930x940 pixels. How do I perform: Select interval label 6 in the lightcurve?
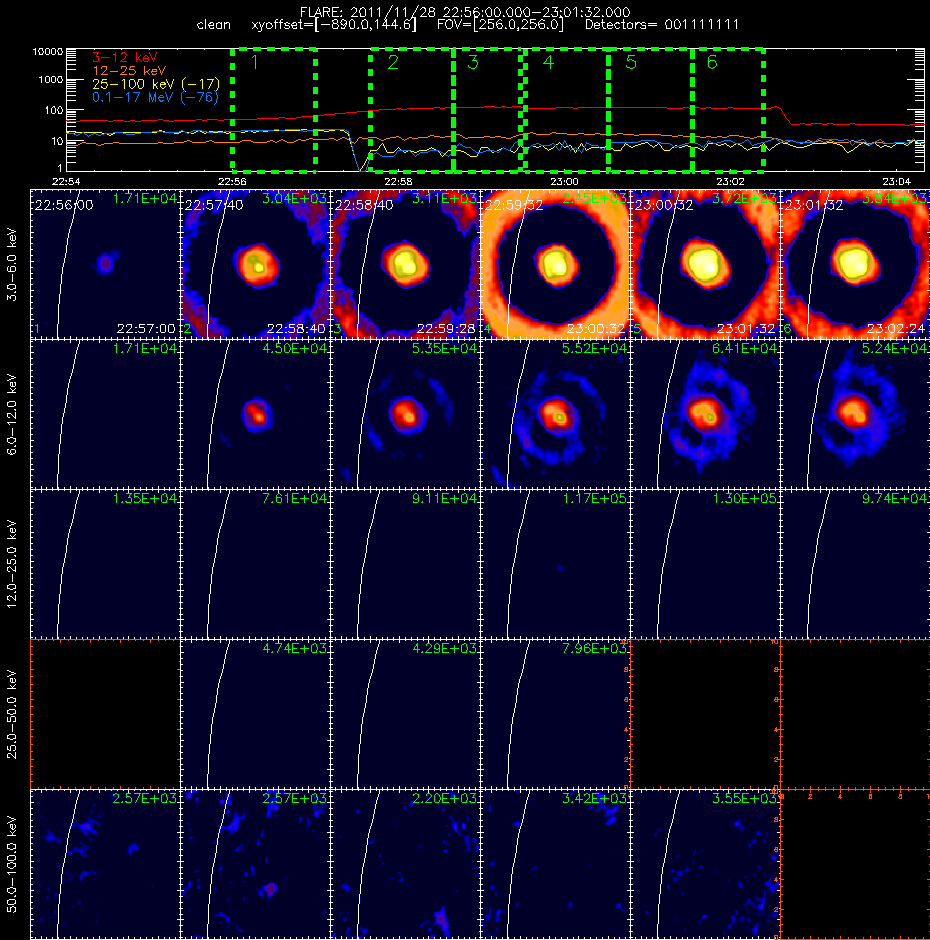[x=712, y=62]
